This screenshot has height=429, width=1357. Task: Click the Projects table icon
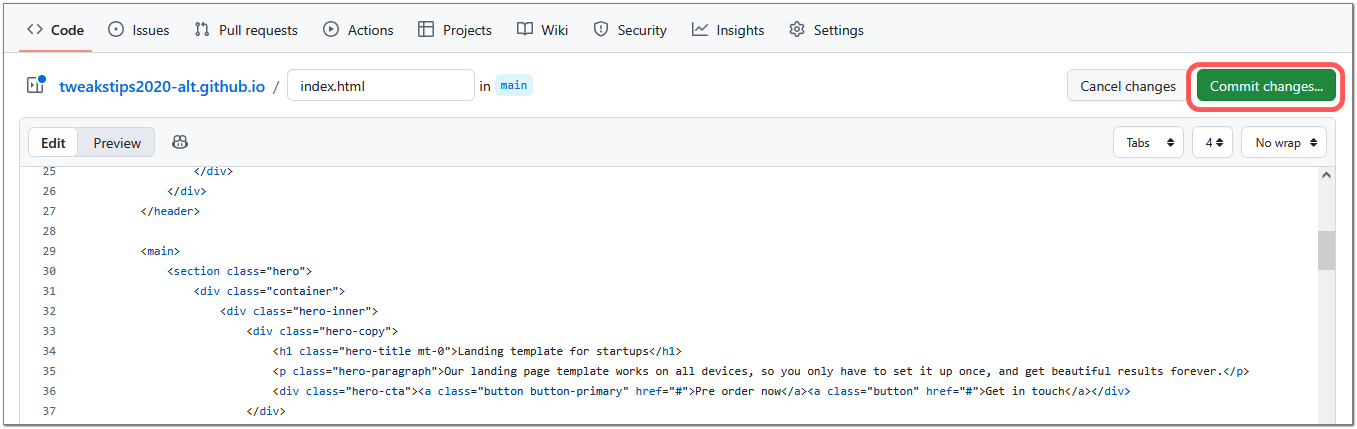(x=426, y=30)
